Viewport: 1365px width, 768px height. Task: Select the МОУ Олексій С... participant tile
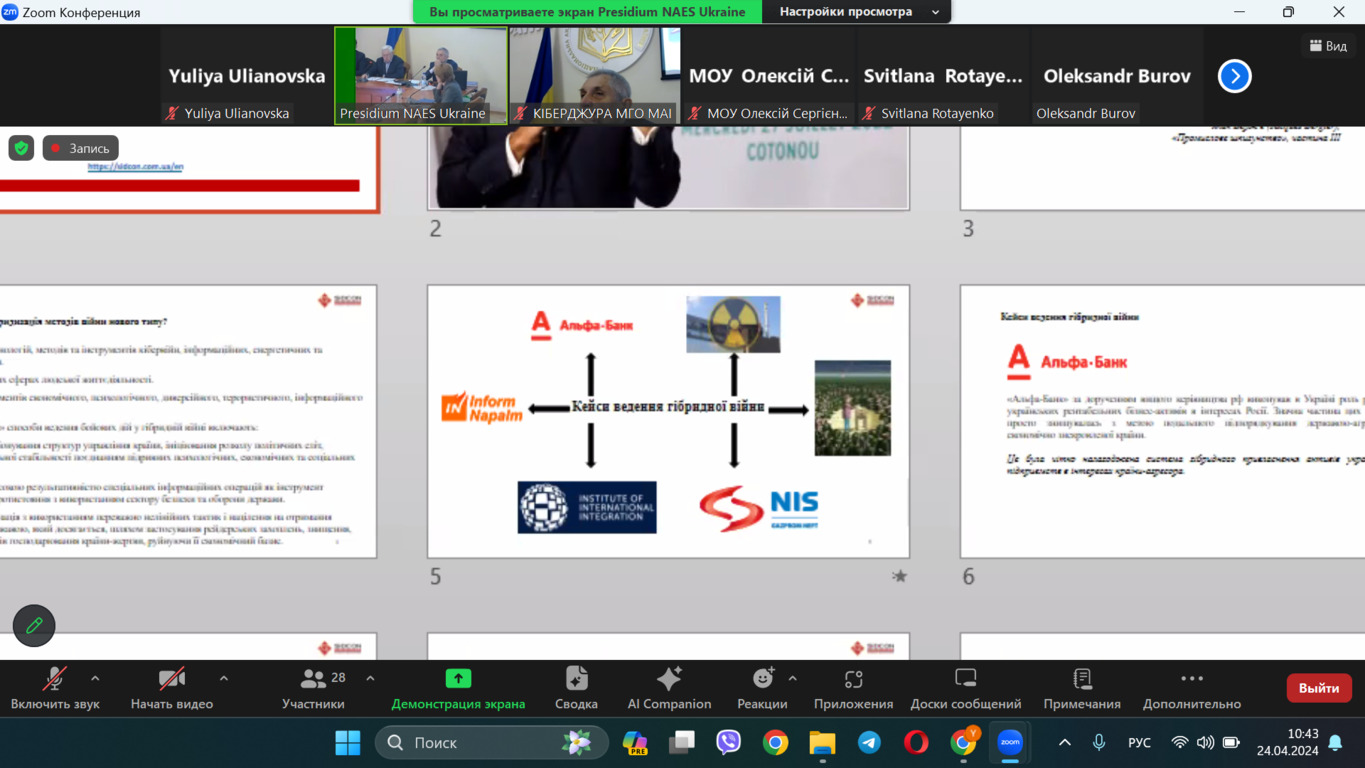pos(769,76)
